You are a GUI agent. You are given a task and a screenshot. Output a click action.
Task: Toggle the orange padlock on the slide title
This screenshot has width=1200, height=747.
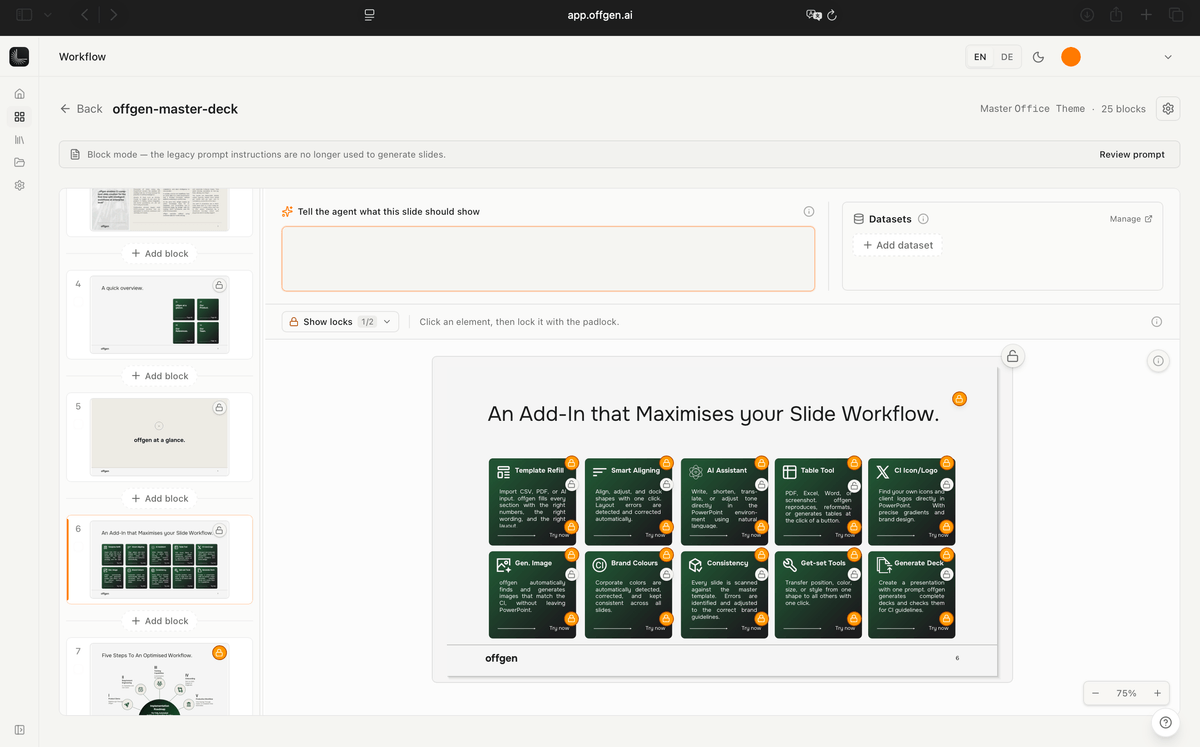959,399
